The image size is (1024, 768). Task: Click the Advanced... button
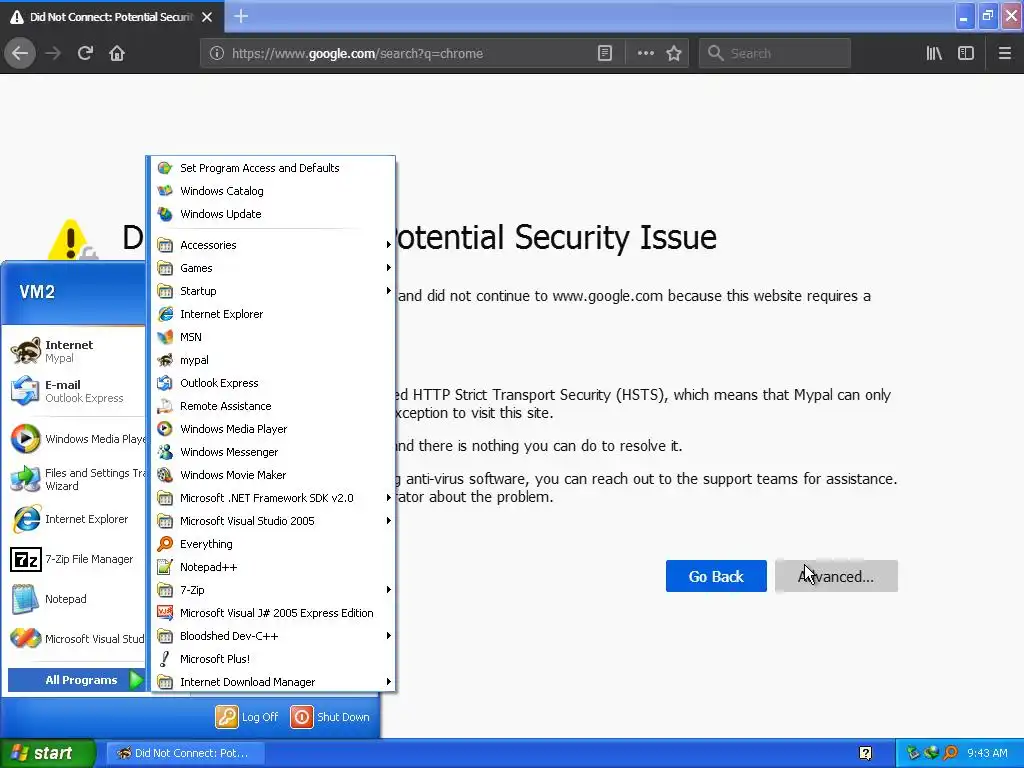836,577
